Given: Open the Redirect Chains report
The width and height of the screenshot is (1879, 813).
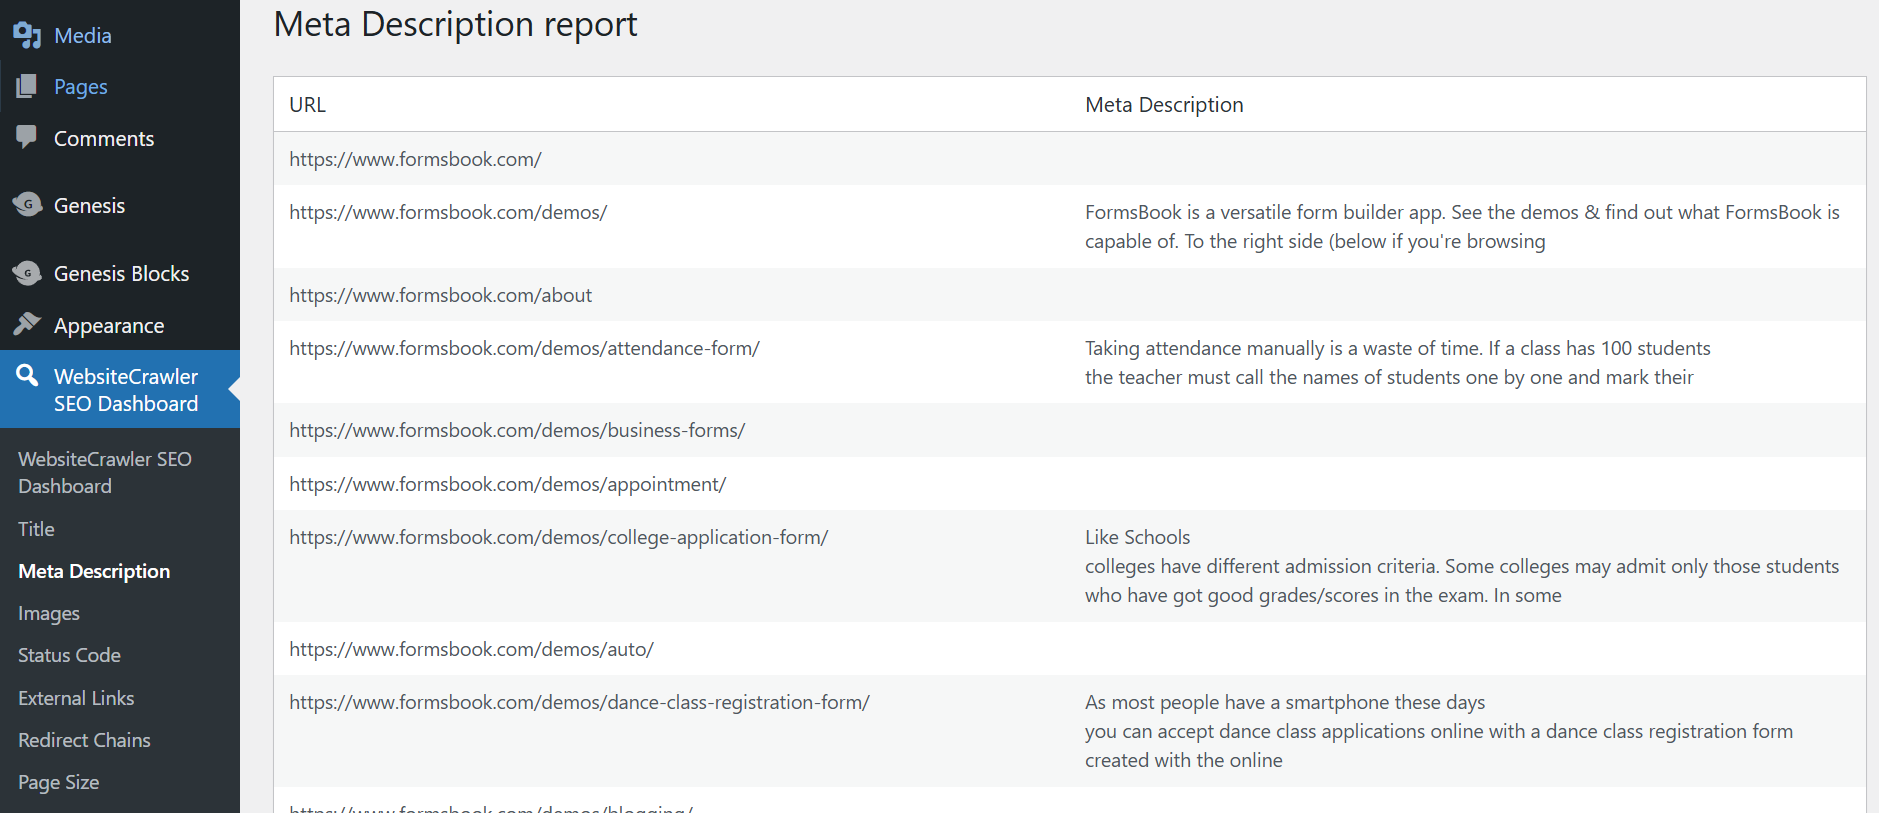Looking at the screenshot, I should (84, 740).
